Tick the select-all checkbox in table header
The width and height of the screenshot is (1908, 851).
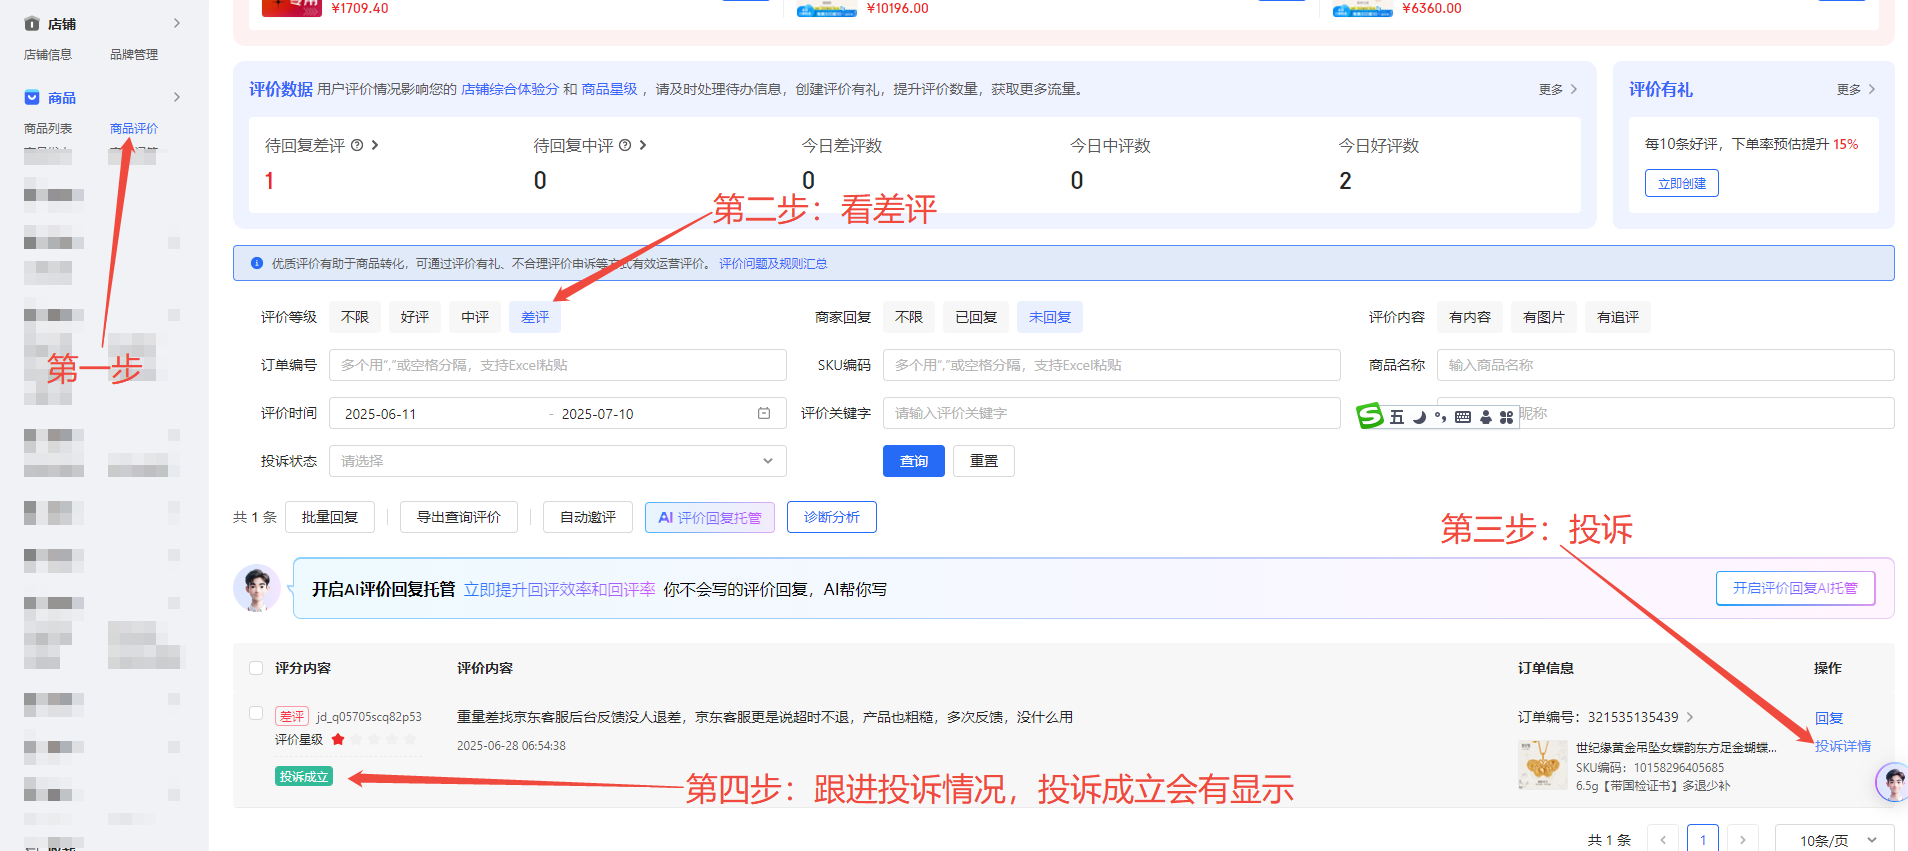(x=256, y=668)
